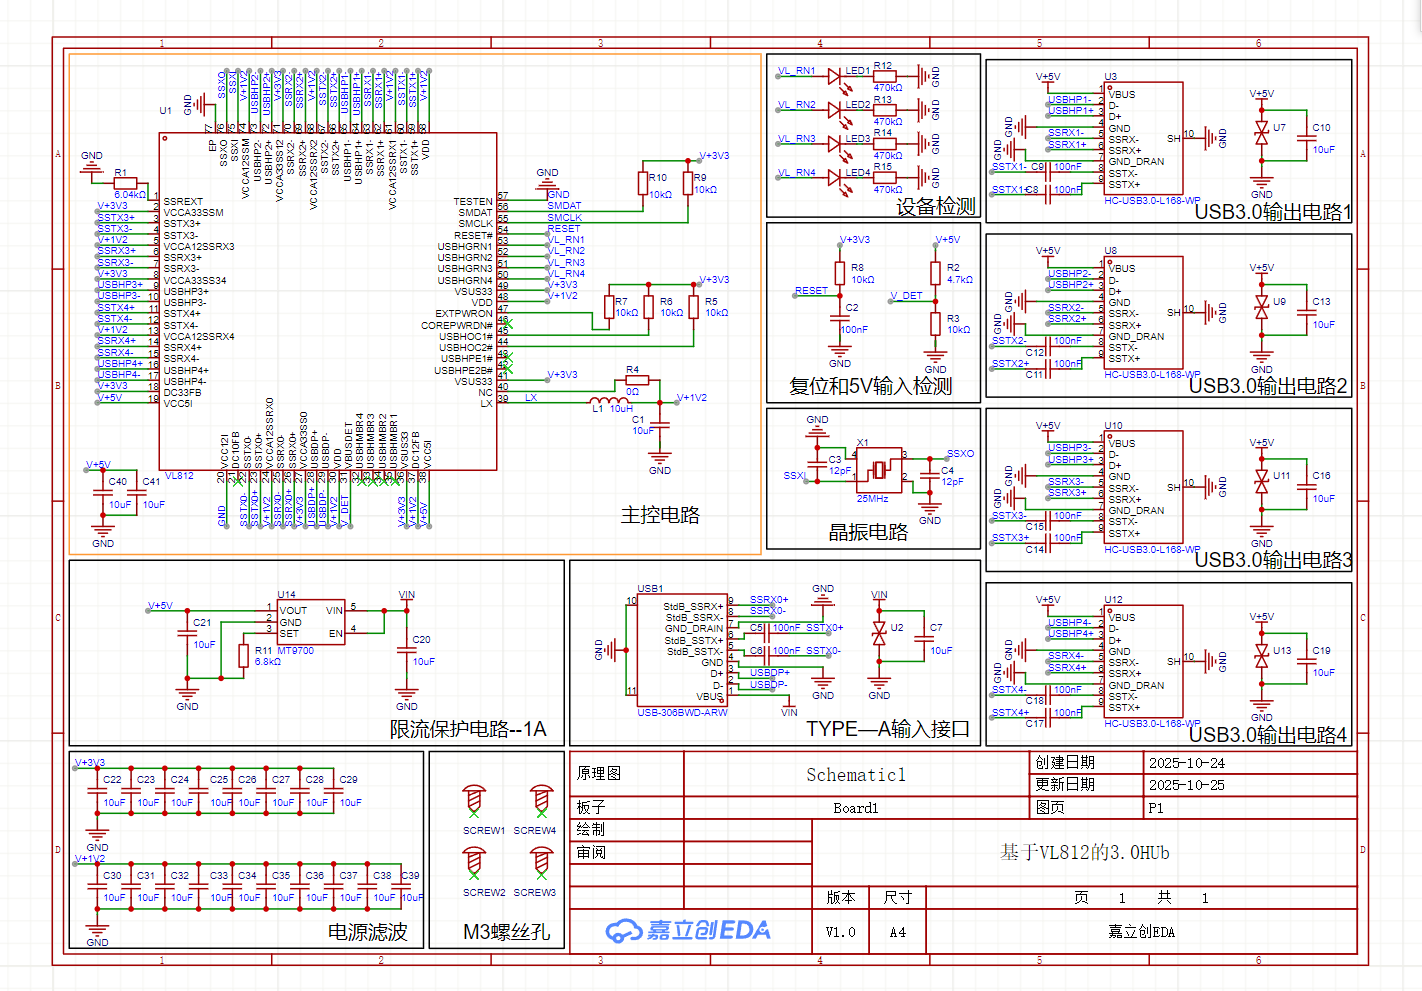Select the R2 4.7kΩ resistor symbol
Viewport: 1422px width, 991px height.
(x=935, y=273)
